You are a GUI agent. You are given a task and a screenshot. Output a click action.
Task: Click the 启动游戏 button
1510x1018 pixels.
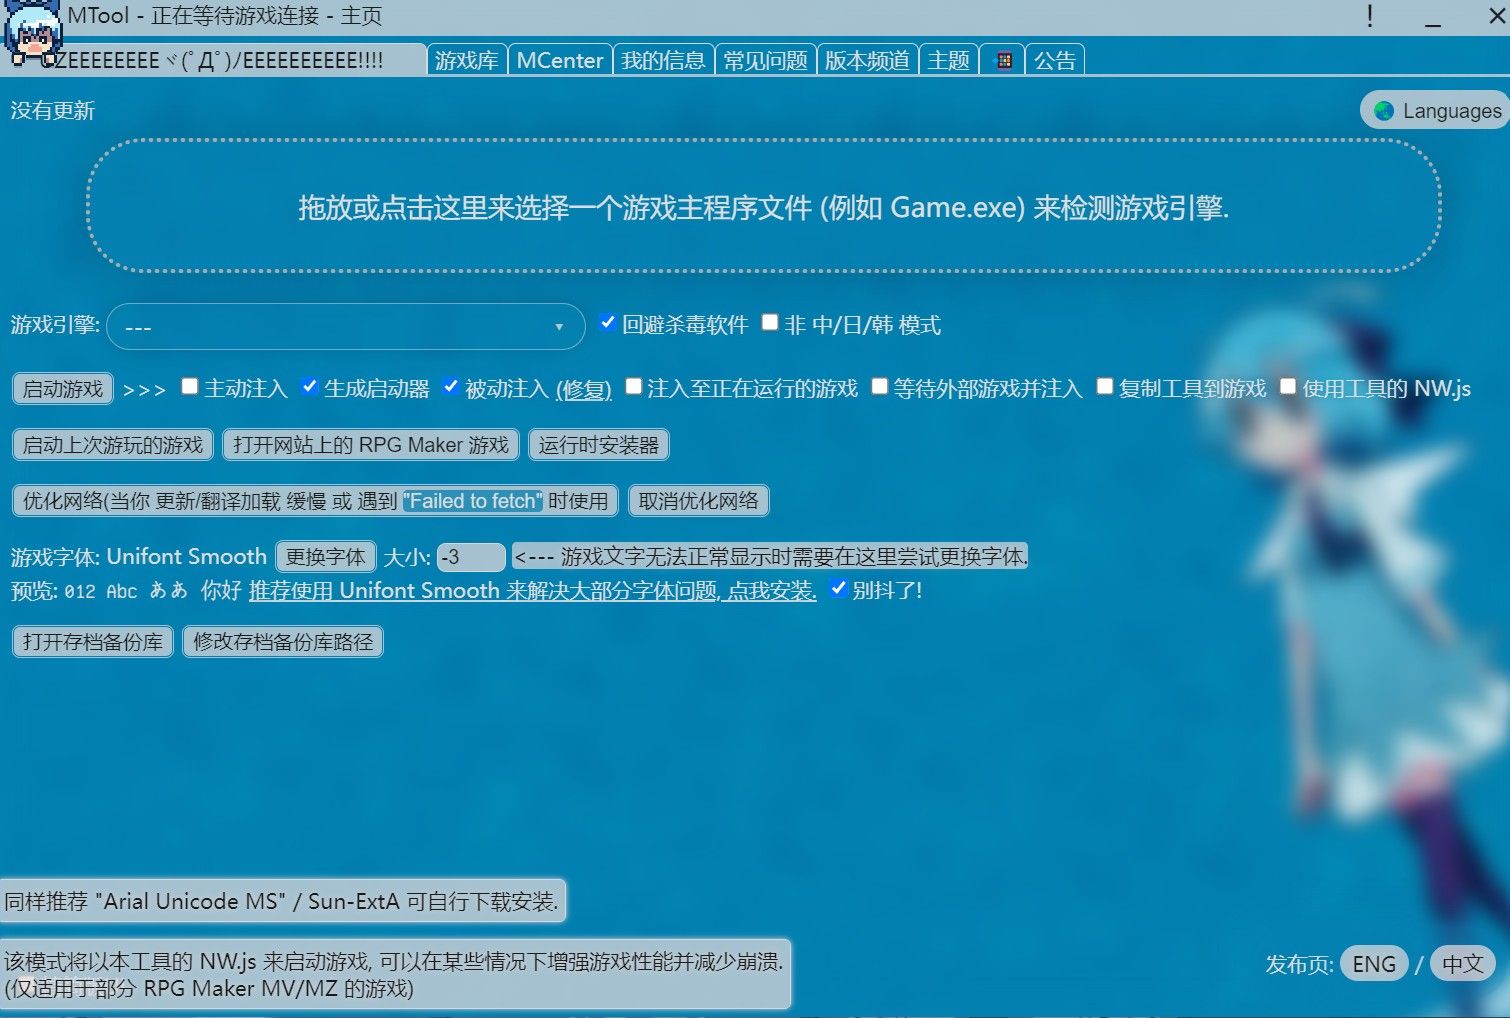63,389
